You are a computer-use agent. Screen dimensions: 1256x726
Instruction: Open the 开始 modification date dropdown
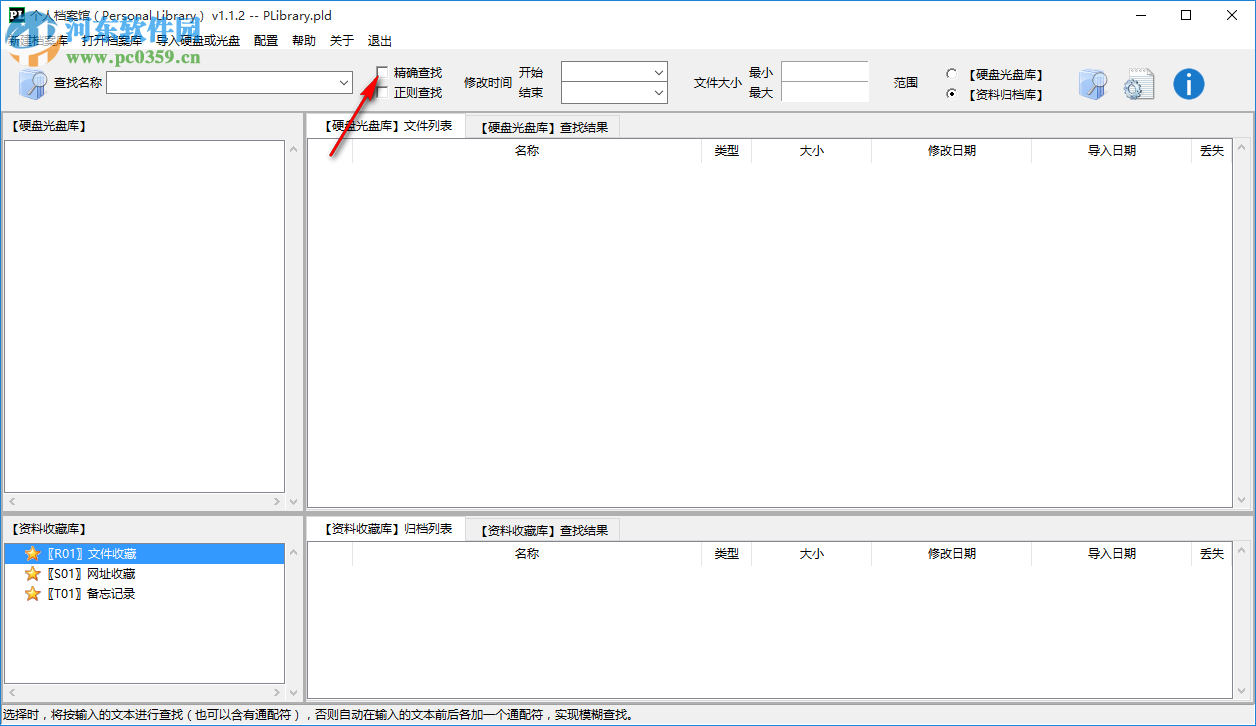[657, 72]
